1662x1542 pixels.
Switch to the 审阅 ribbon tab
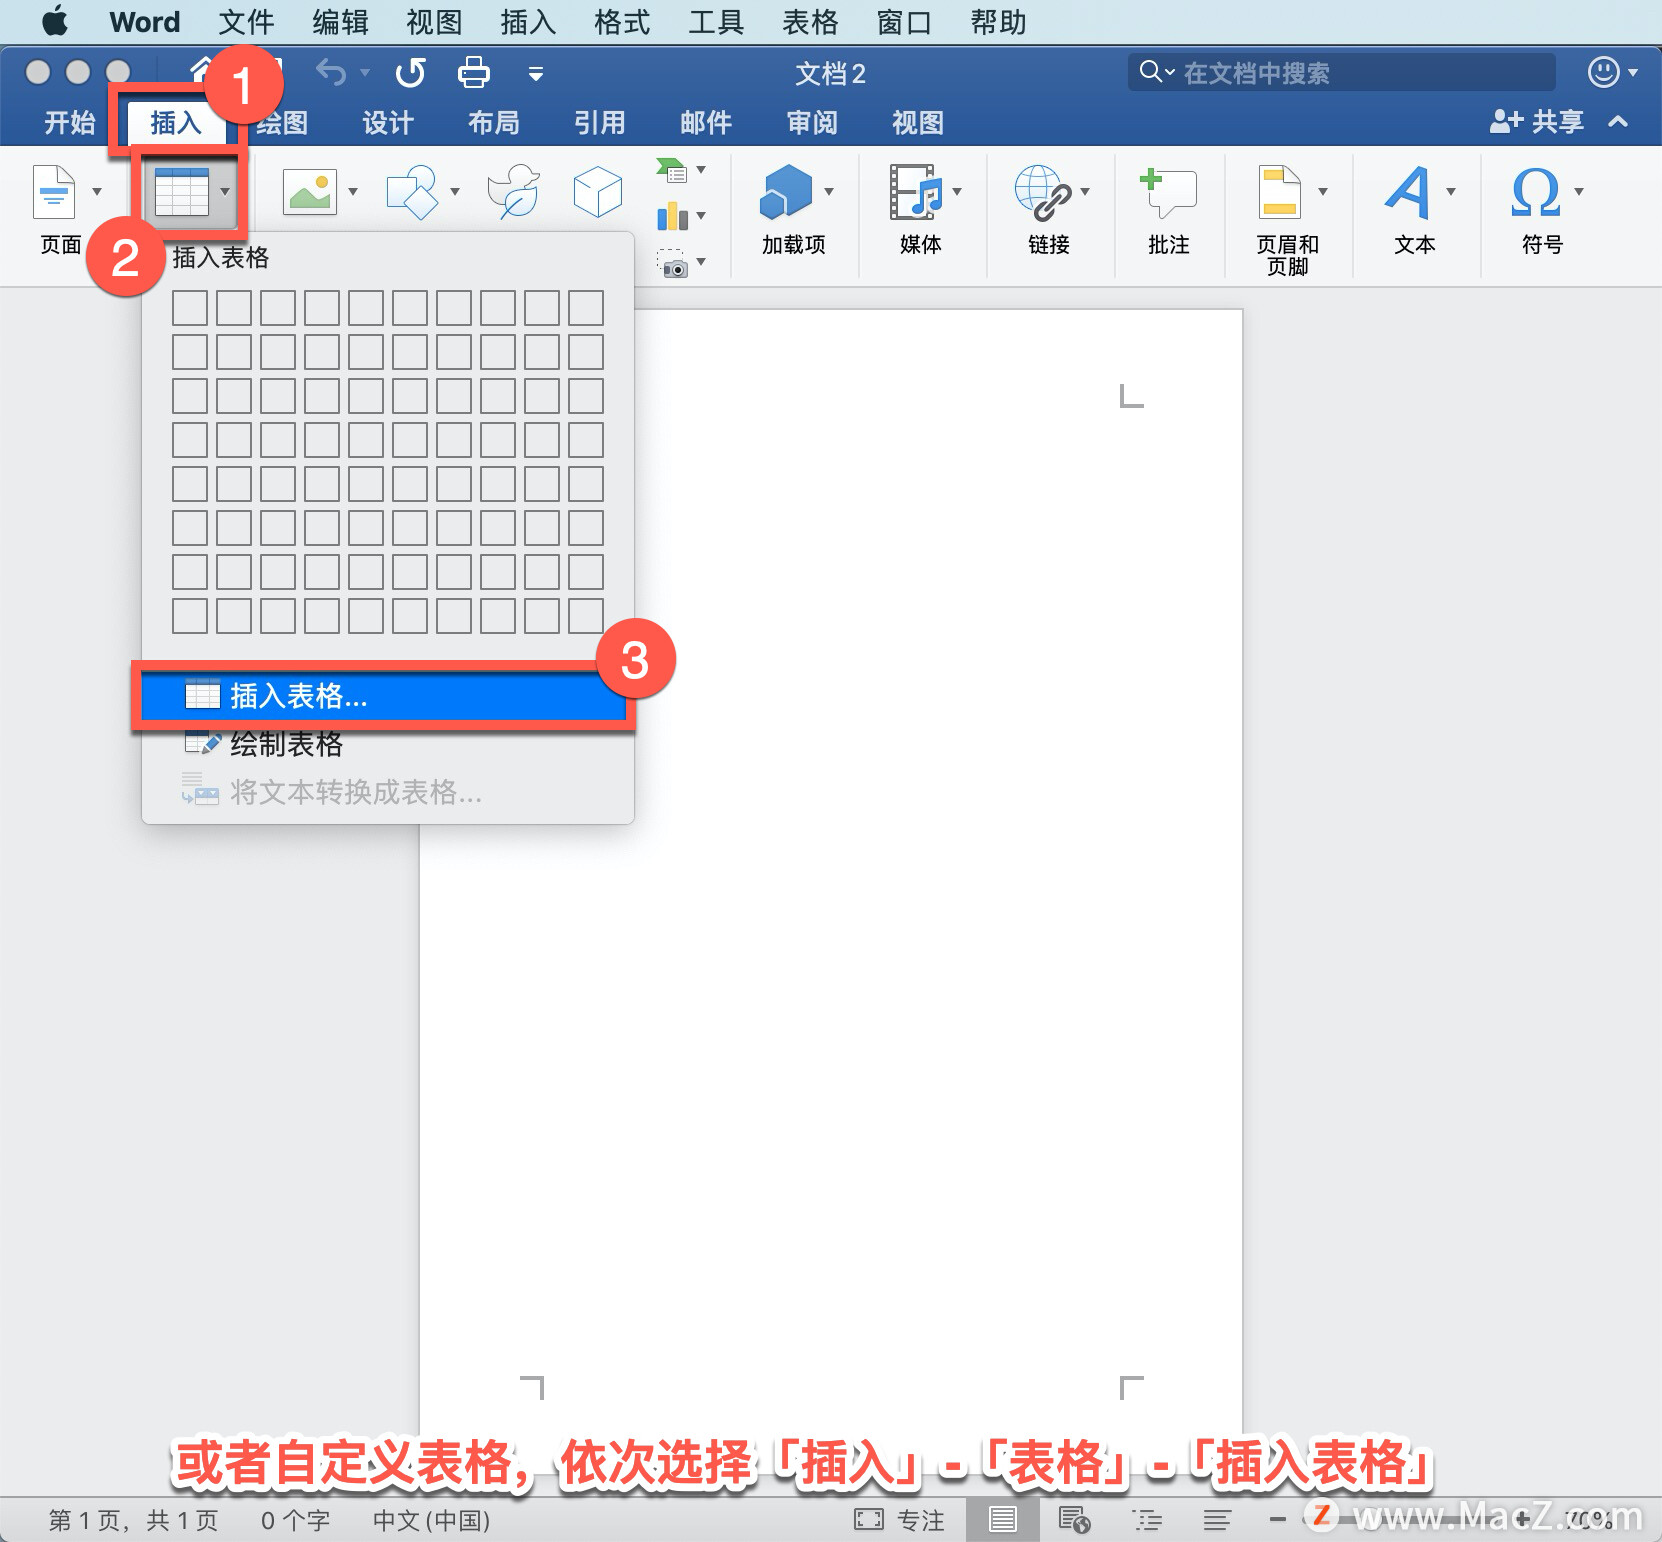coord(811,122)
